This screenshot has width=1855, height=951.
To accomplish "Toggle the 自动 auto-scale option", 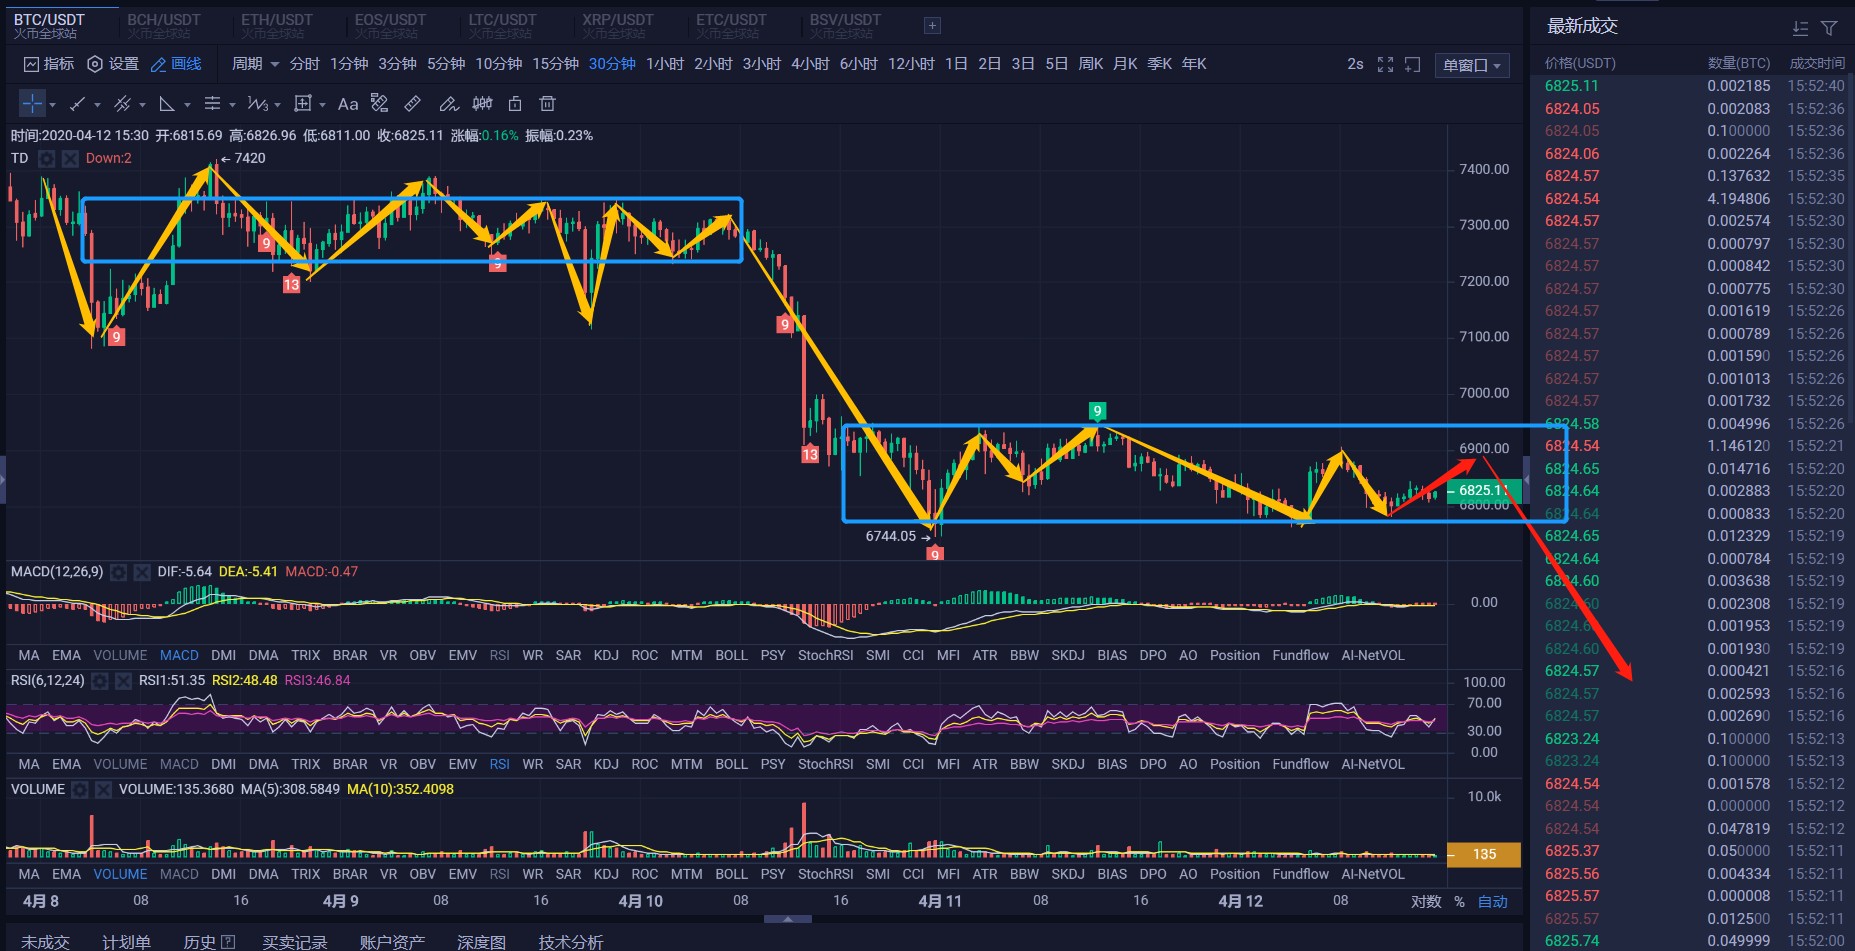I will click(x=1492, y=901).
